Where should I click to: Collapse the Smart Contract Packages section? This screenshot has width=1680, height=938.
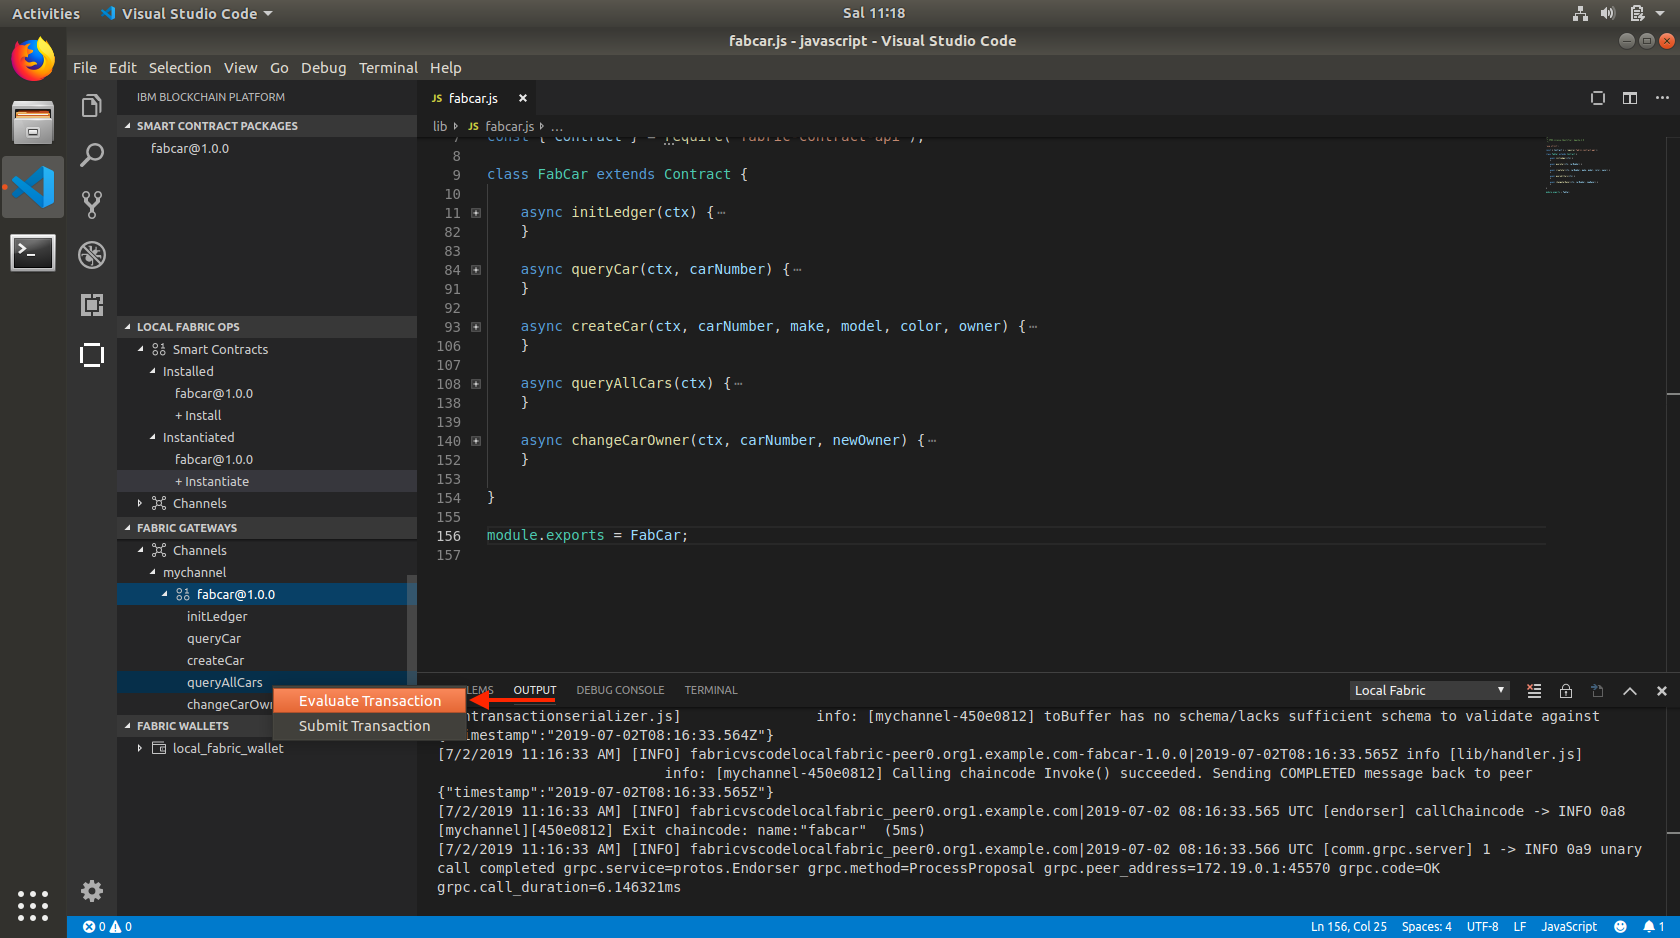tap(267, 126)
